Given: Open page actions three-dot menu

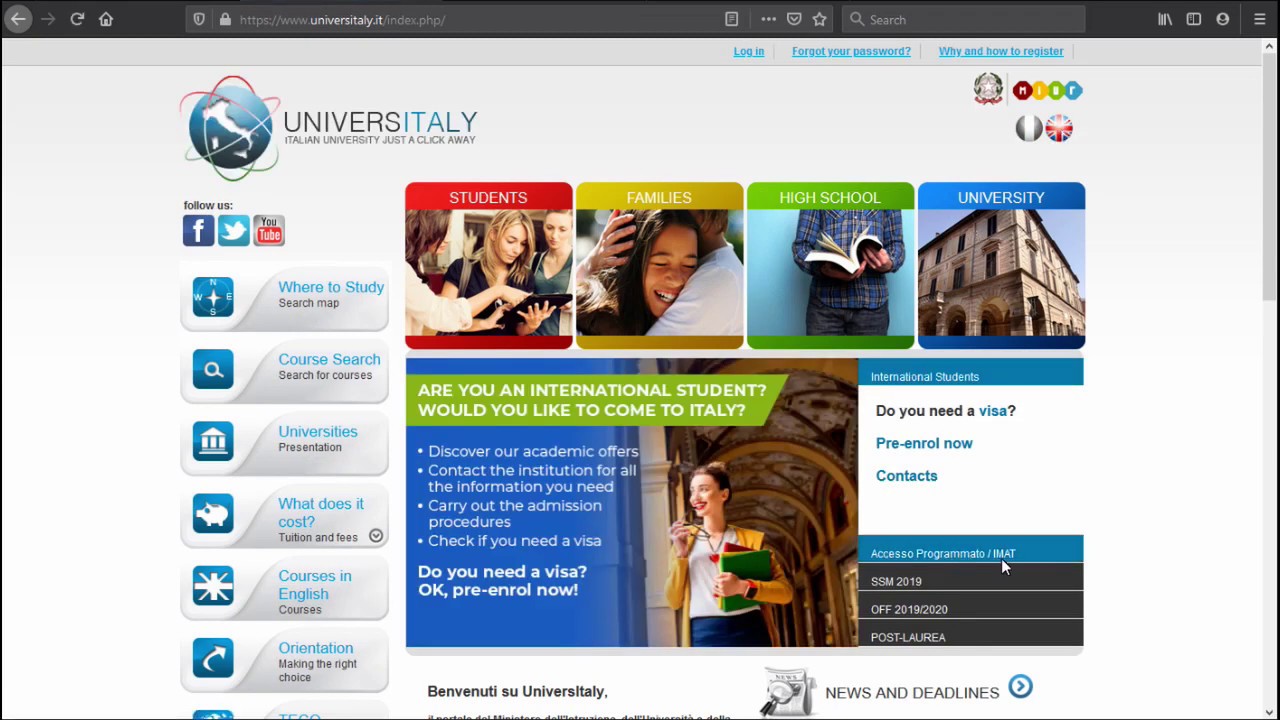Looking at the screenshot, I should tap(768, 19).
